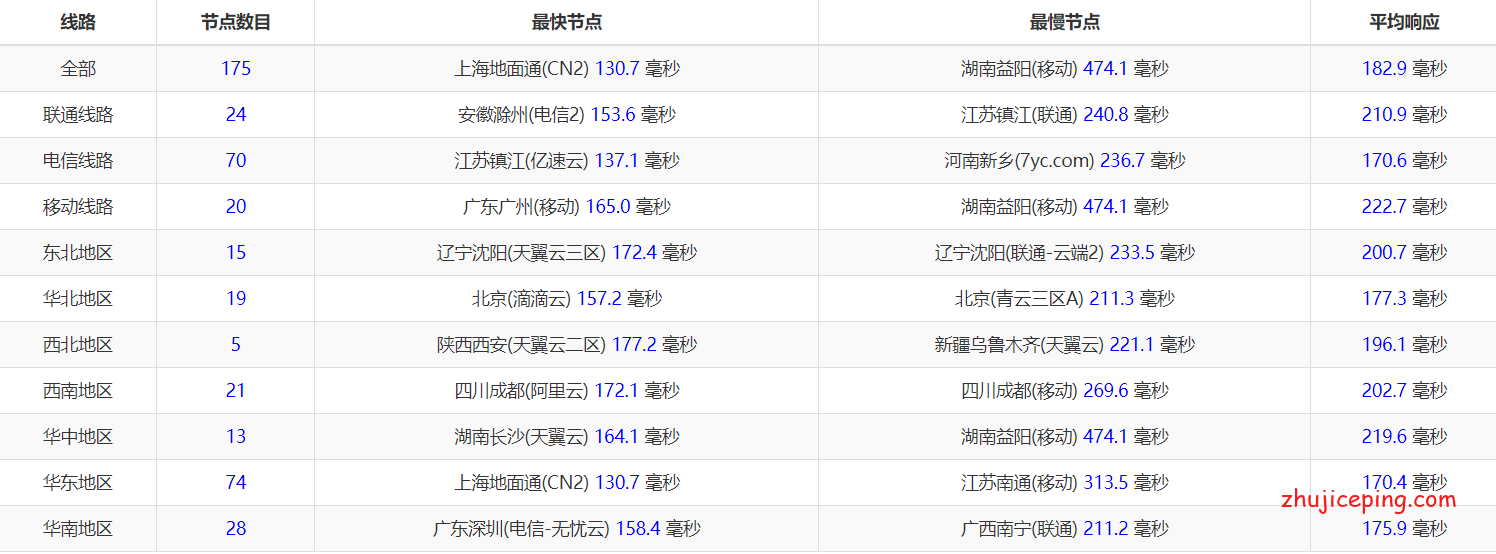The image size is (1496, 554).
Task: Click node count 20 for 移动线路
Action: click(x=236, y=207)
